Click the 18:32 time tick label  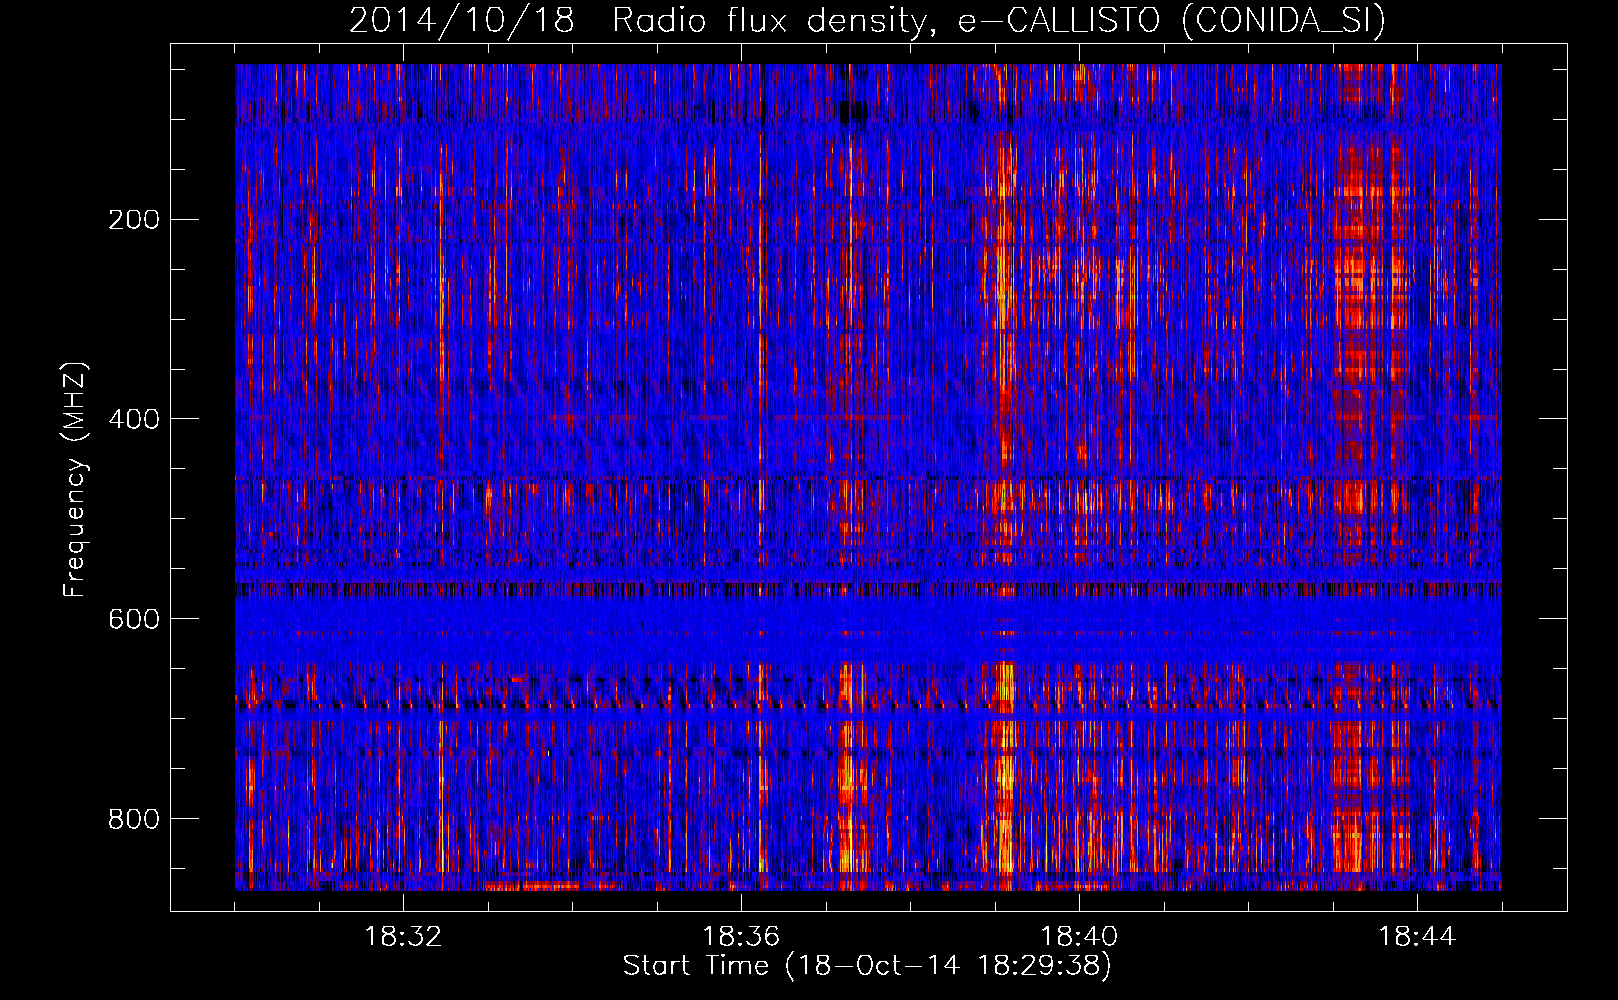[x=403, y=937]
